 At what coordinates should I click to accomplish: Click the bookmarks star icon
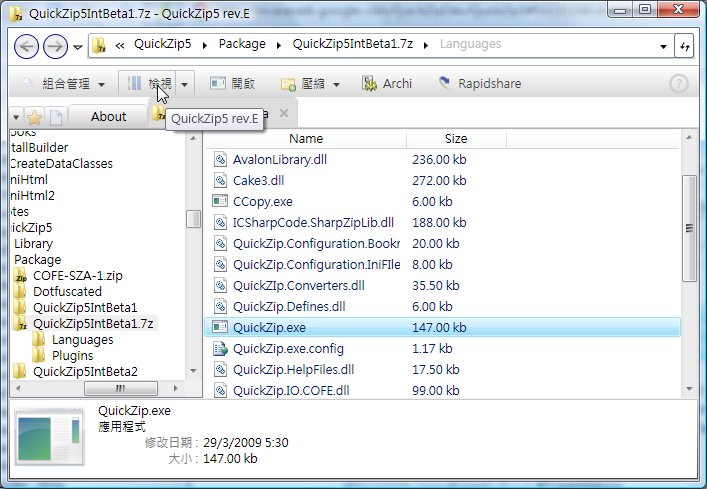34,117
